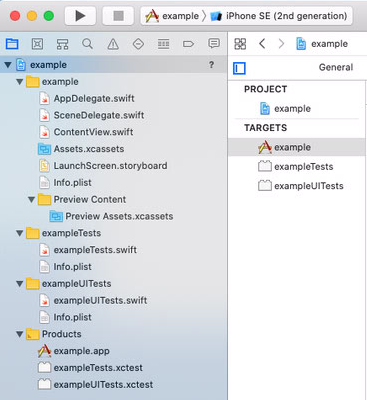Click the source control status question mark
This screenshot has height=400, width=367.
pos(211,65)
